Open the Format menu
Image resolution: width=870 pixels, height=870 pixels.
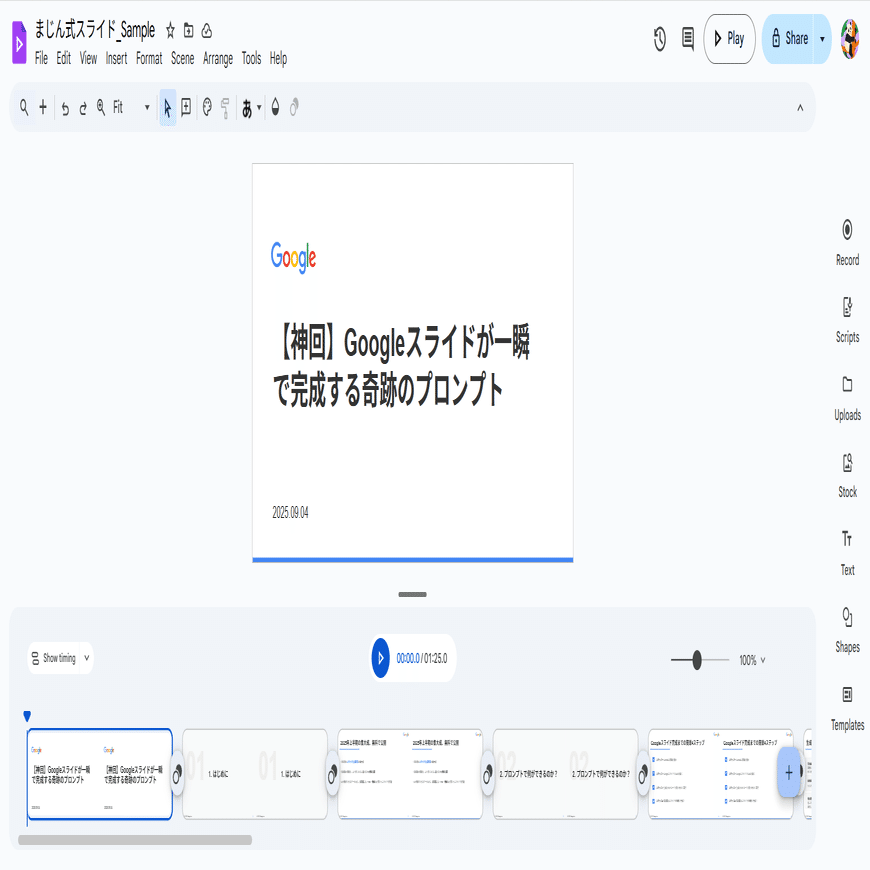click(149, 58)
